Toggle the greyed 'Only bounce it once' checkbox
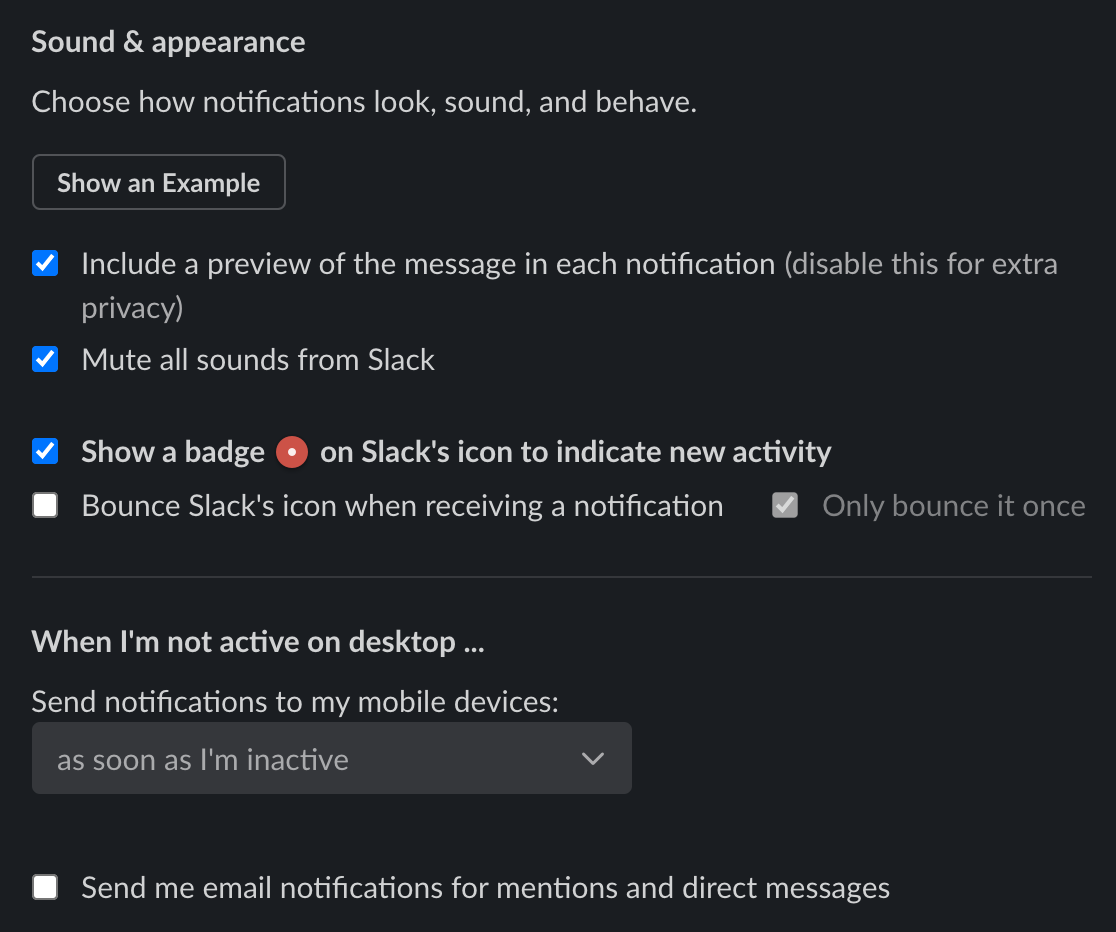Screen dimensions: 1116x932 click(x=785, y=506)
